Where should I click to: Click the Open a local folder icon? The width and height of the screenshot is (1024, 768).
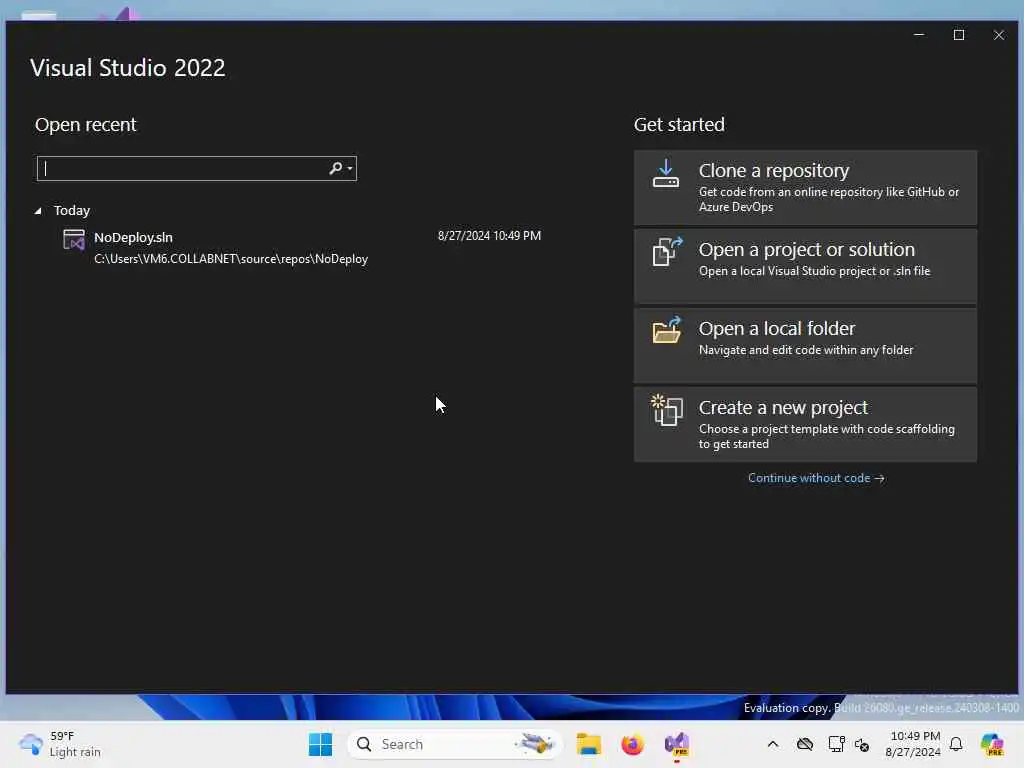click(x=667, y=330)
